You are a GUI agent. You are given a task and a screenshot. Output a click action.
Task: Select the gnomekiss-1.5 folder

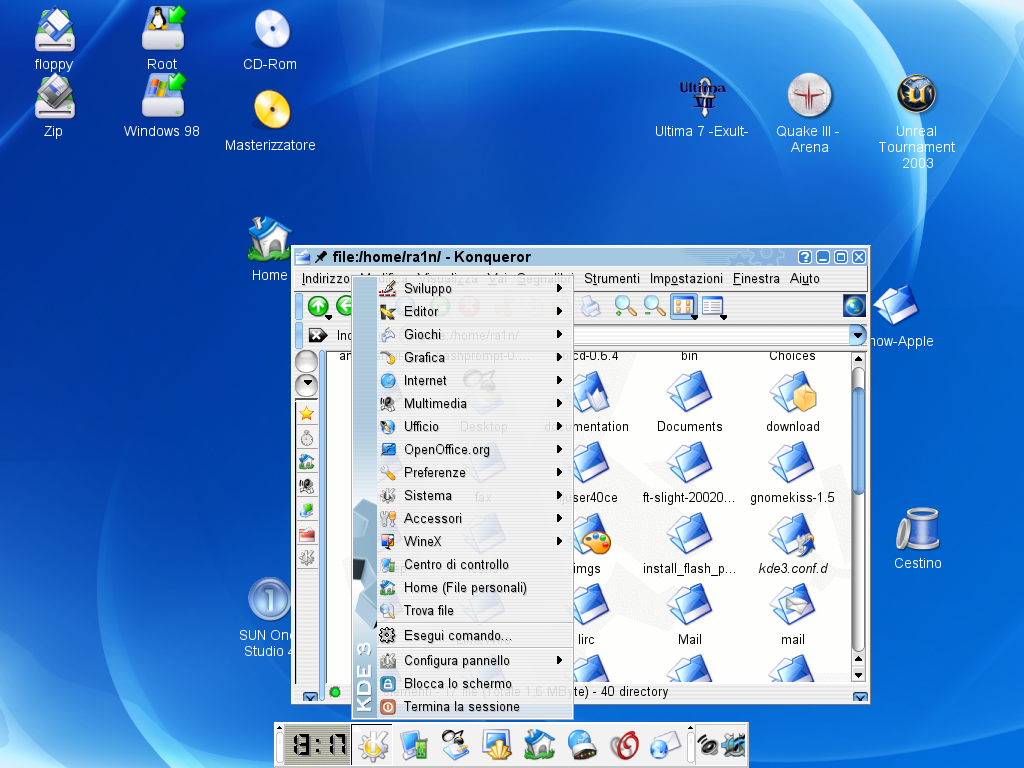pos(792,473)
